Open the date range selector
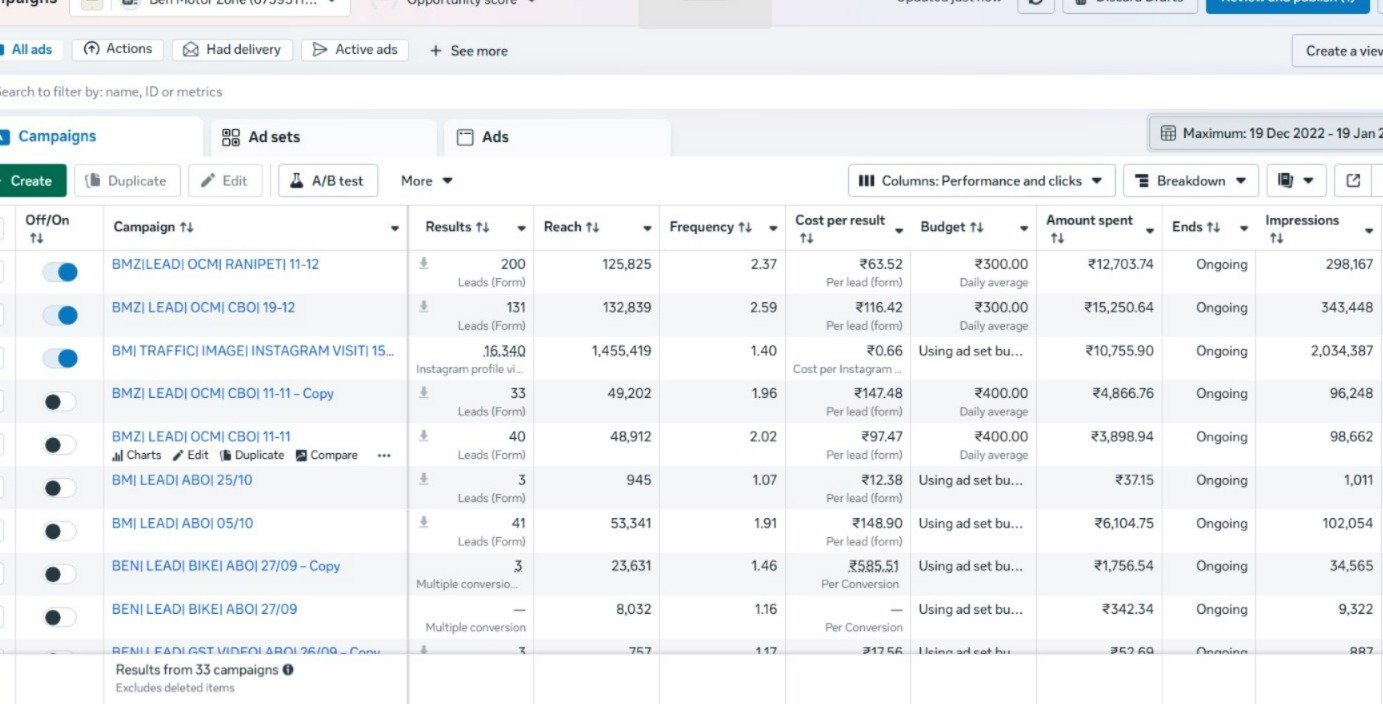This screenshot has width=1383, height=704. point(1270,133)
